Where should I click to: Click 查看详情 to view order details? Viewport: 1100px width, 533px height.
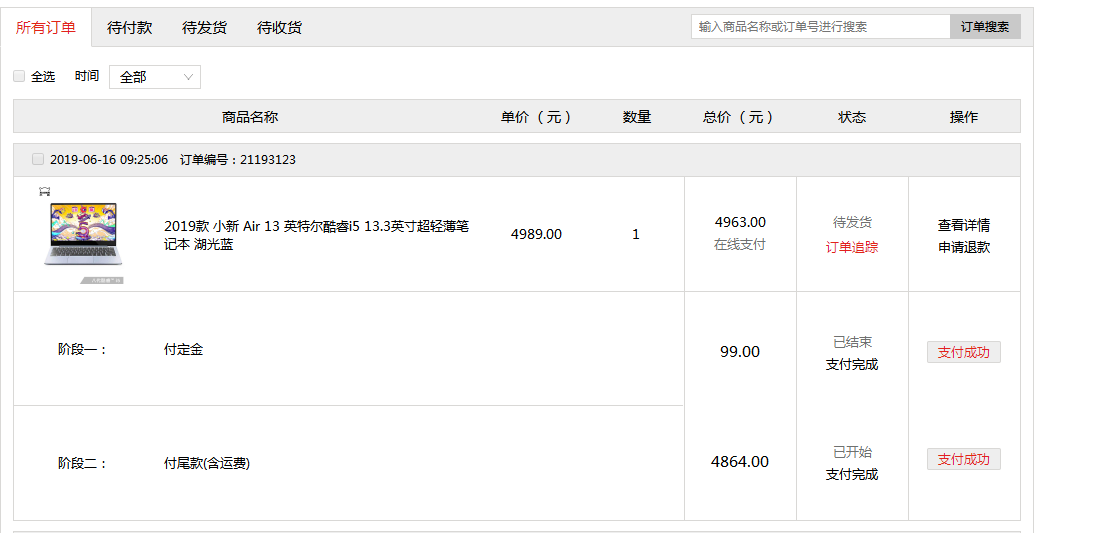coord(964,225)
